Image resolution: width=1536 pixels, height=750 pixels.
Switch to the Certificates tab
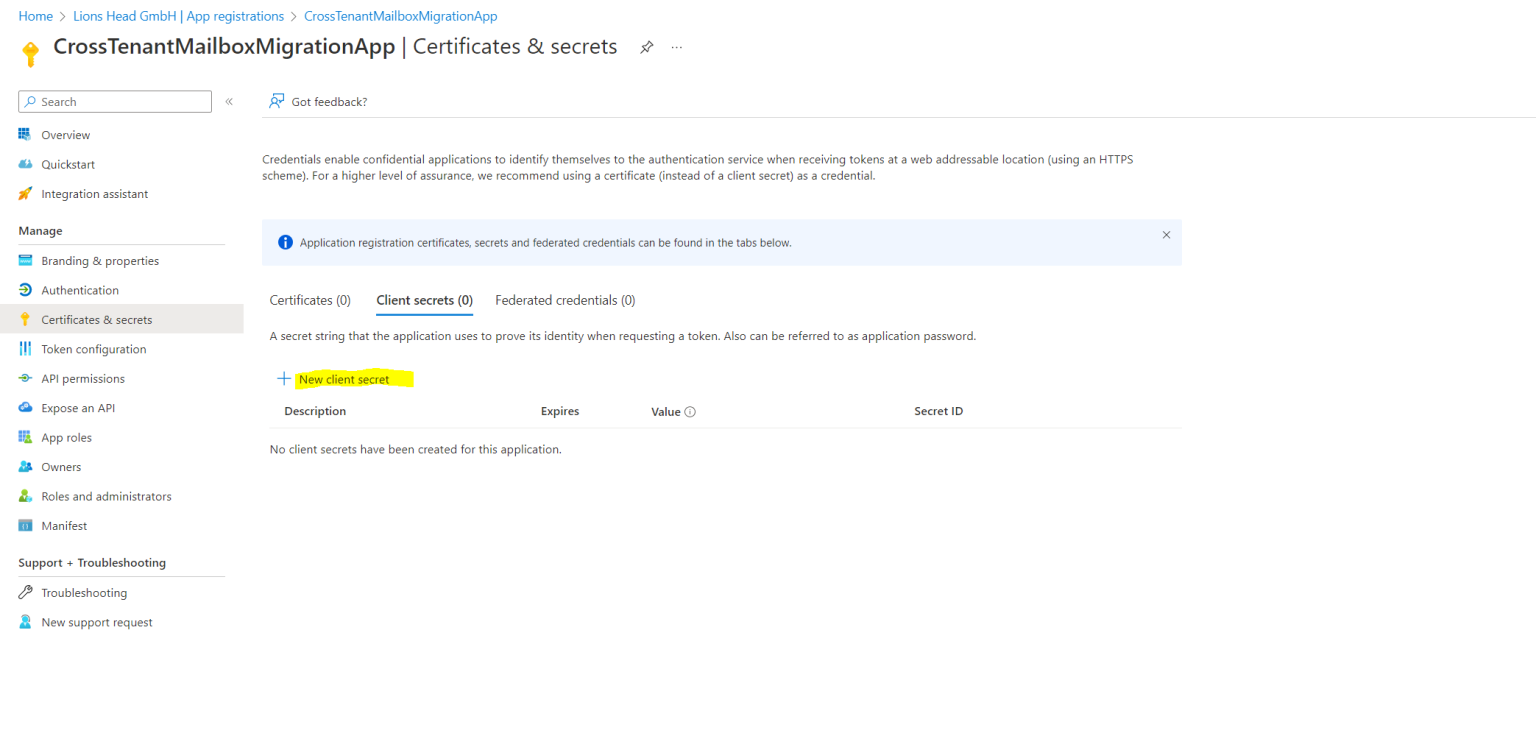click(310, 299)
